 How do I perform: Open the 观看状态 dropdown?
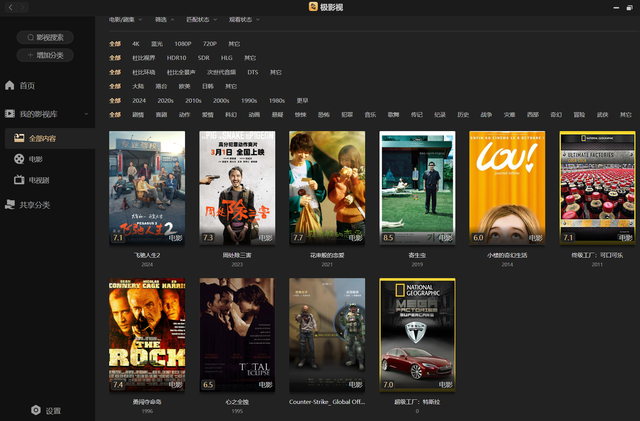tap(244, 19)
